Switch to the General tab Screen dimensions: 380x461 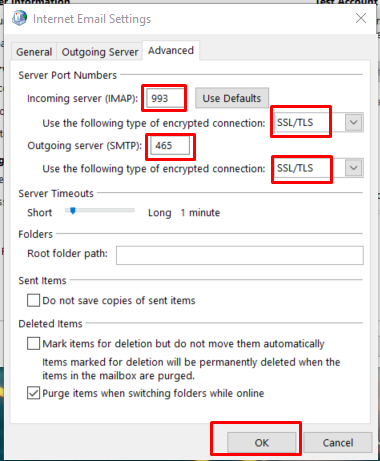click(x=34, y=52)
